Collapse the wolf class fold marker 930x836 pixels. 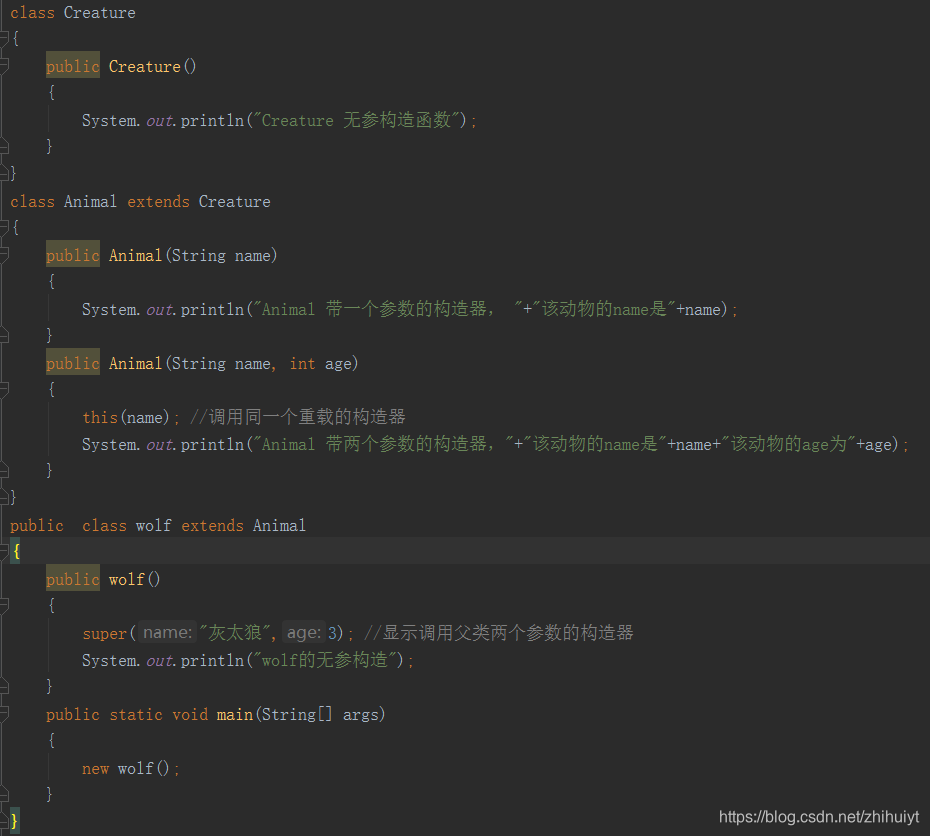pyautogui.click(x=4, y=552)
